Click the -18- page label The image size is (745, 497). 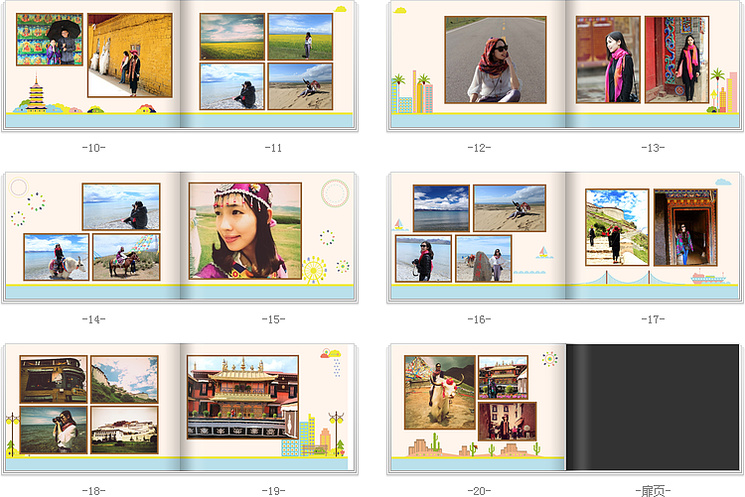coord(94,490)
